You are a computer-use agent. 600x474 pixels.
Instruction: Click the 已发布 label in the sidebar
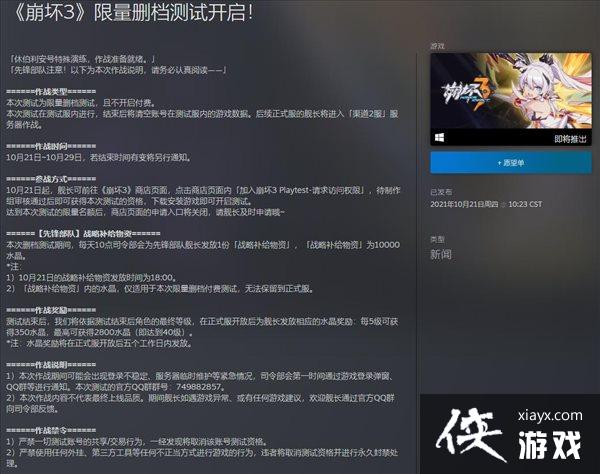coord(441,192)
